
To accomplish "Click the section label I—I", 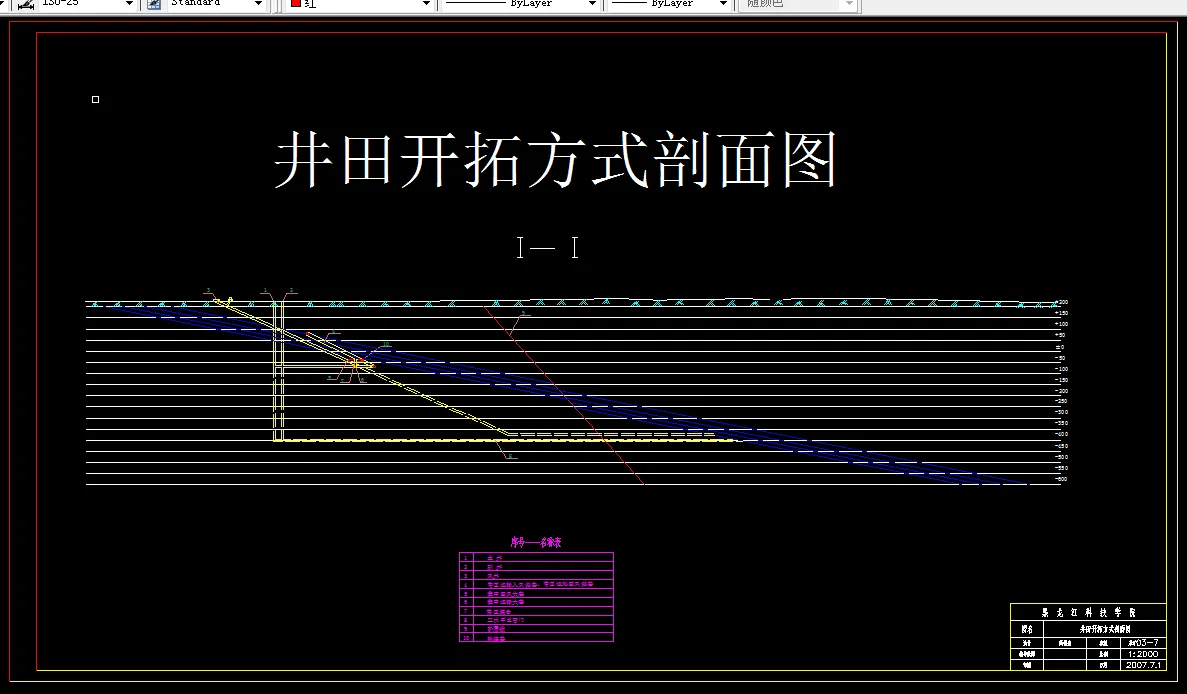I will point(545,248).
